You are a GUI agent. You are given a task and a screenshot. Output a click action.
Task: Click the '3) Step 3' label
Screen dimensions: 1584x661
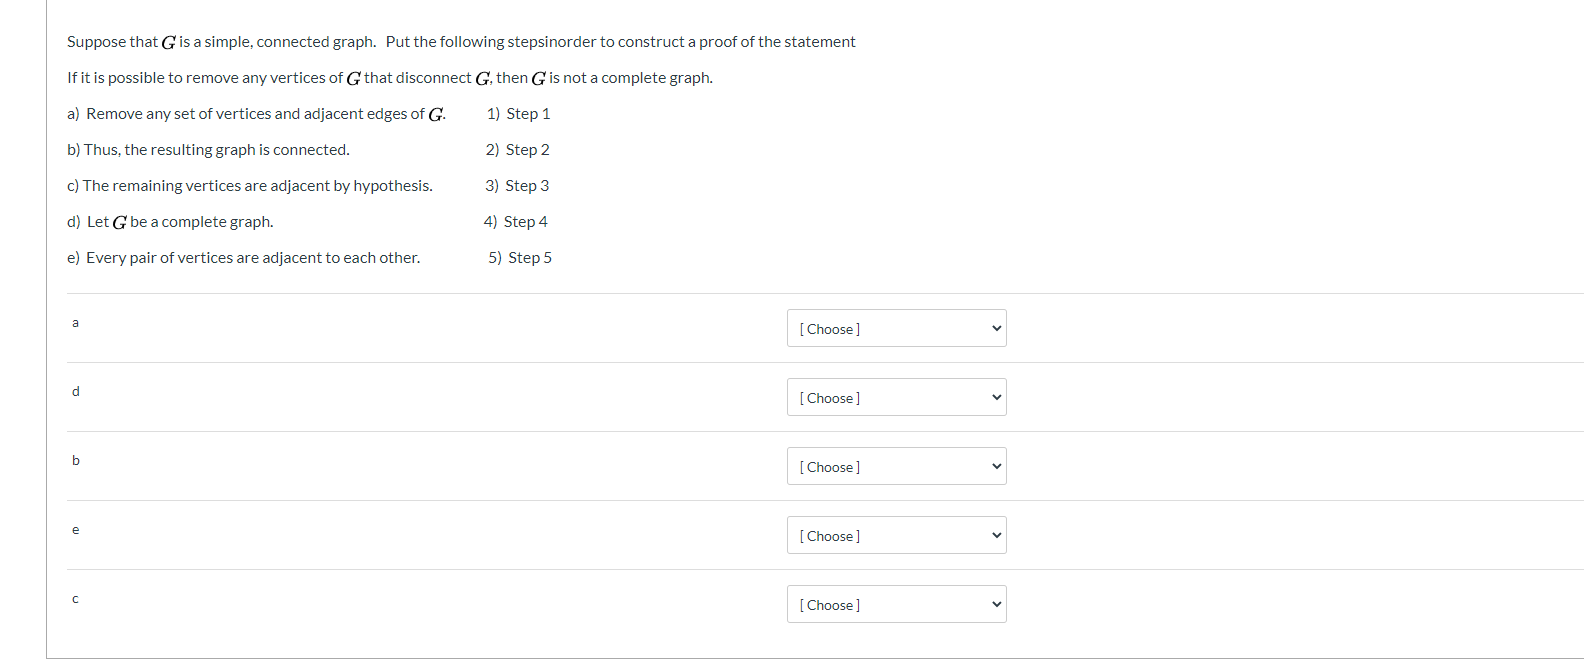pyautogui.click(x=517, y=186)
